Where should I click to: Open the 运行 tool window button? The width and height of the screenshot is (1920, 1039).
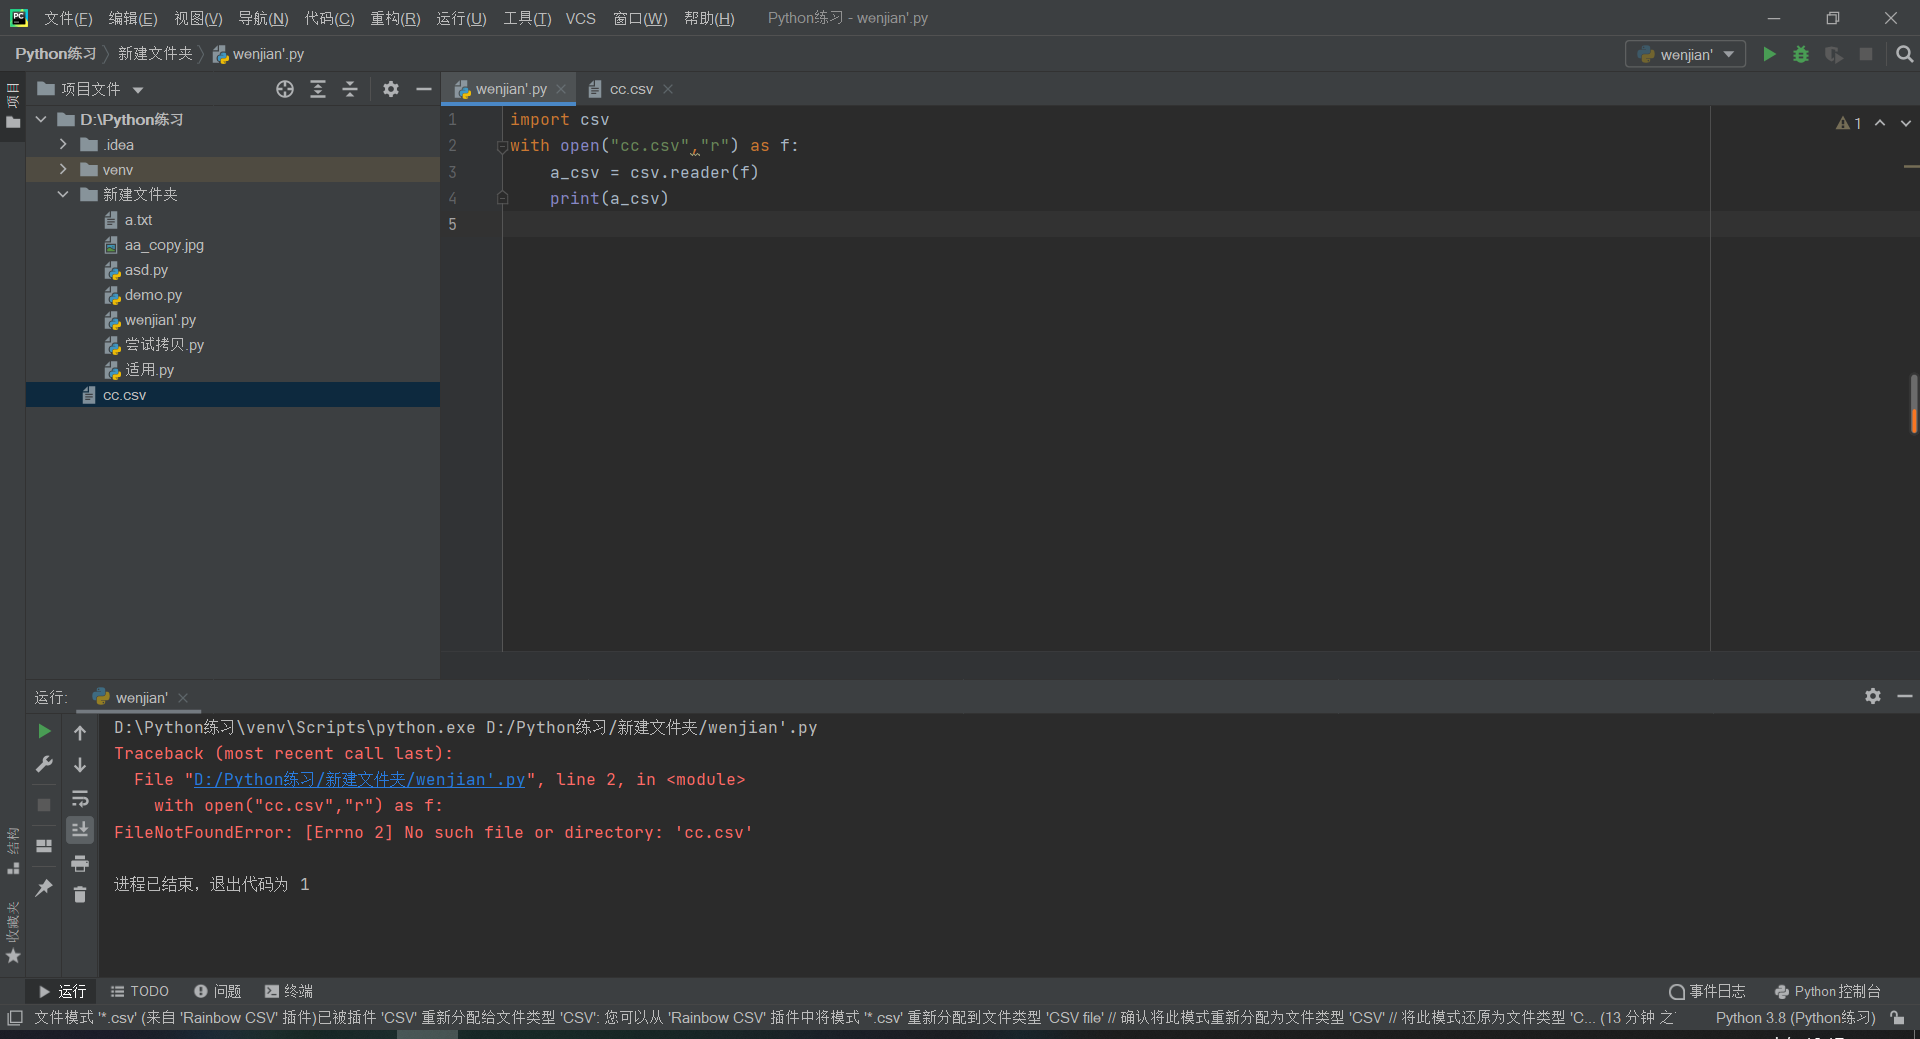tap(62, 991)
